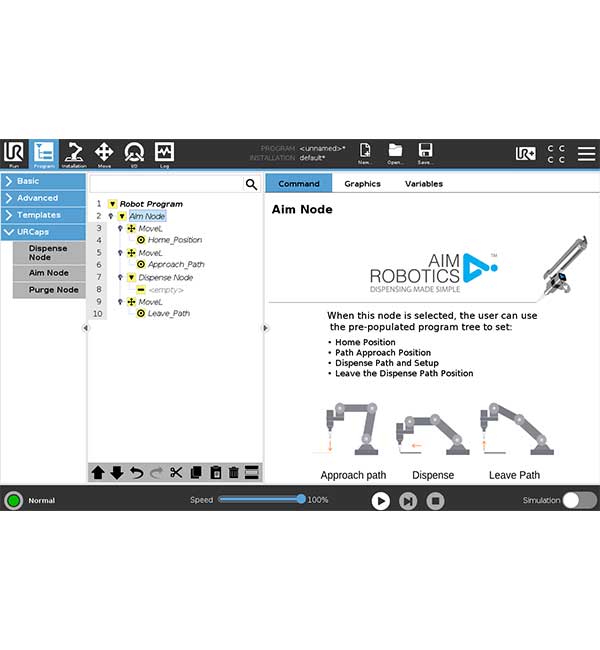Click the UR+ icon in header

[525, 154]
